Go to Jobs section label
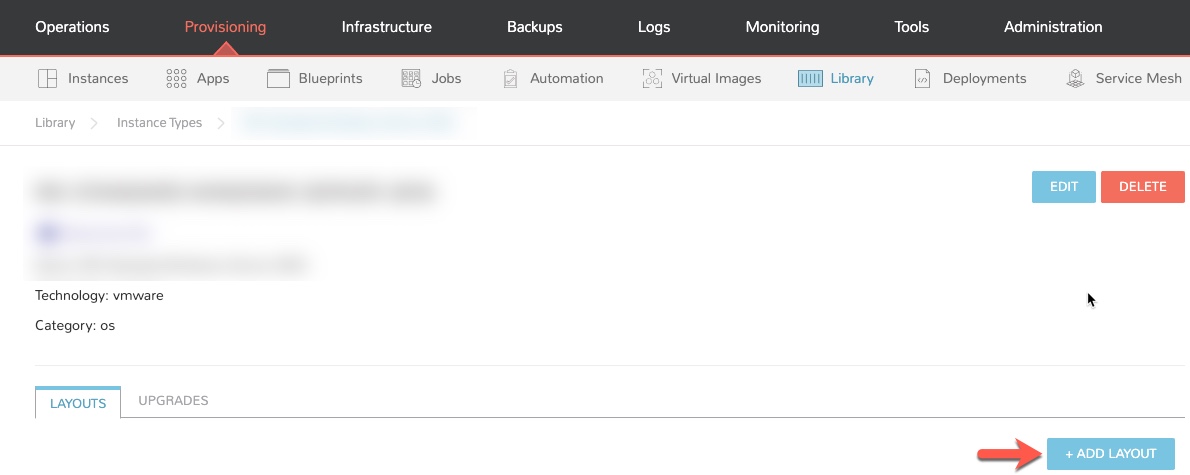 (x=446, y=78)
